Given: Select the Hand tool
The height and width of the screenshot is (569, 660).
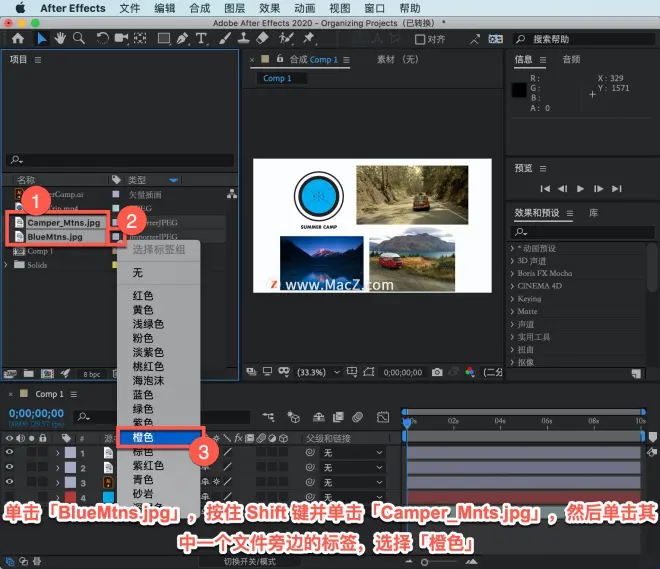Looking at the screenshot, I should pos(60,39).
